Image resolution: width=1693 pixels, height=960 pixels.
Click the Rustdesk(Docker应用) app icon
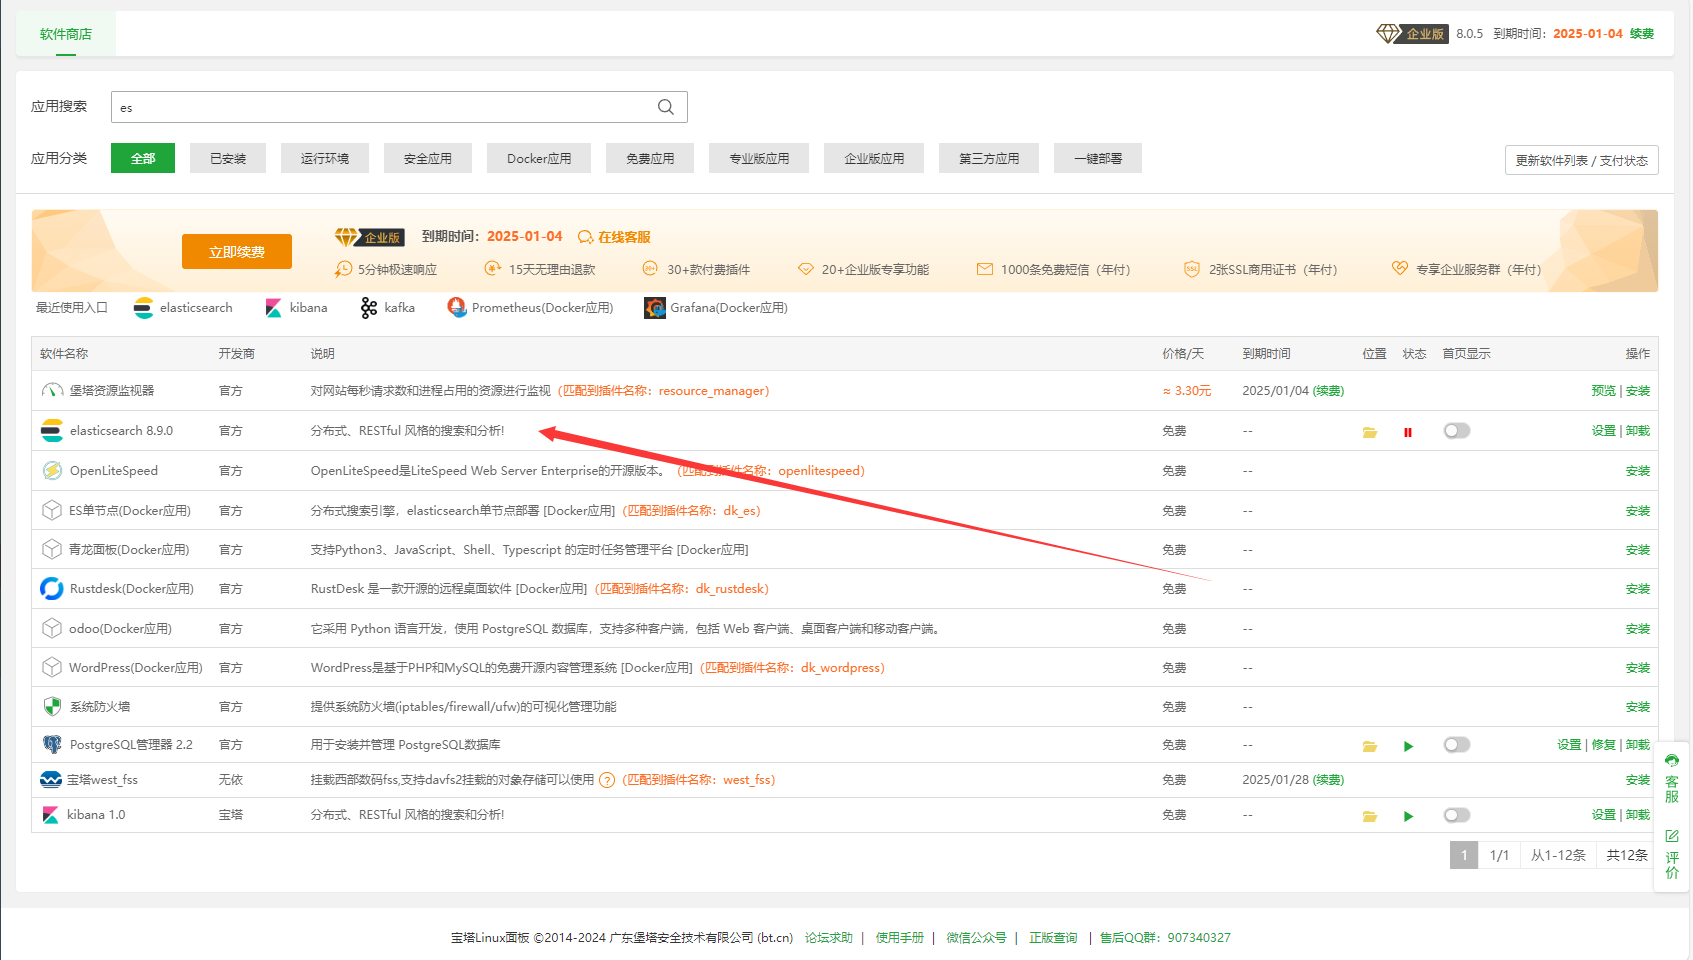coord(52,589)
